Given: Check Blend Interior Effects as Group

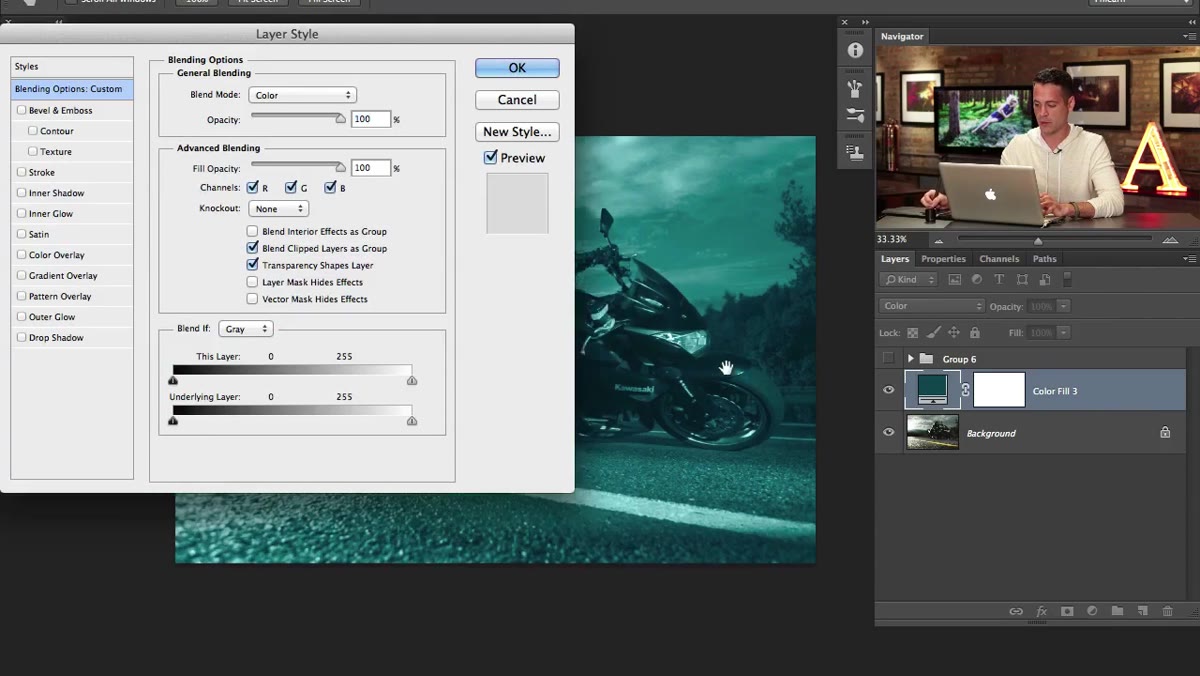Looking at the screenshot, I should (x=252, y=231).
